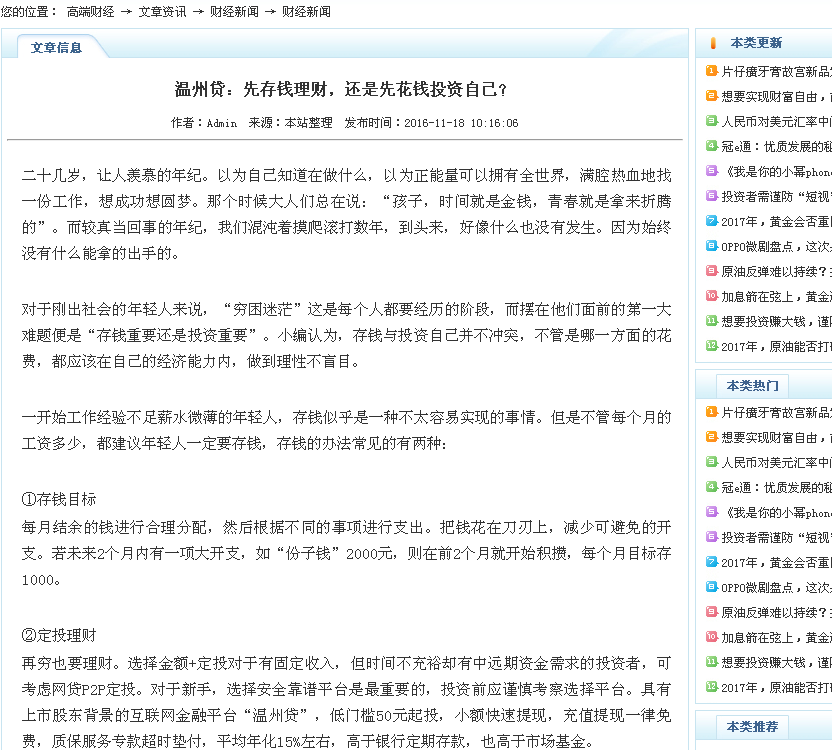Open 人民币对美元汇率 article in 本类更新
832x750 pixels.
tap(776, 121)
